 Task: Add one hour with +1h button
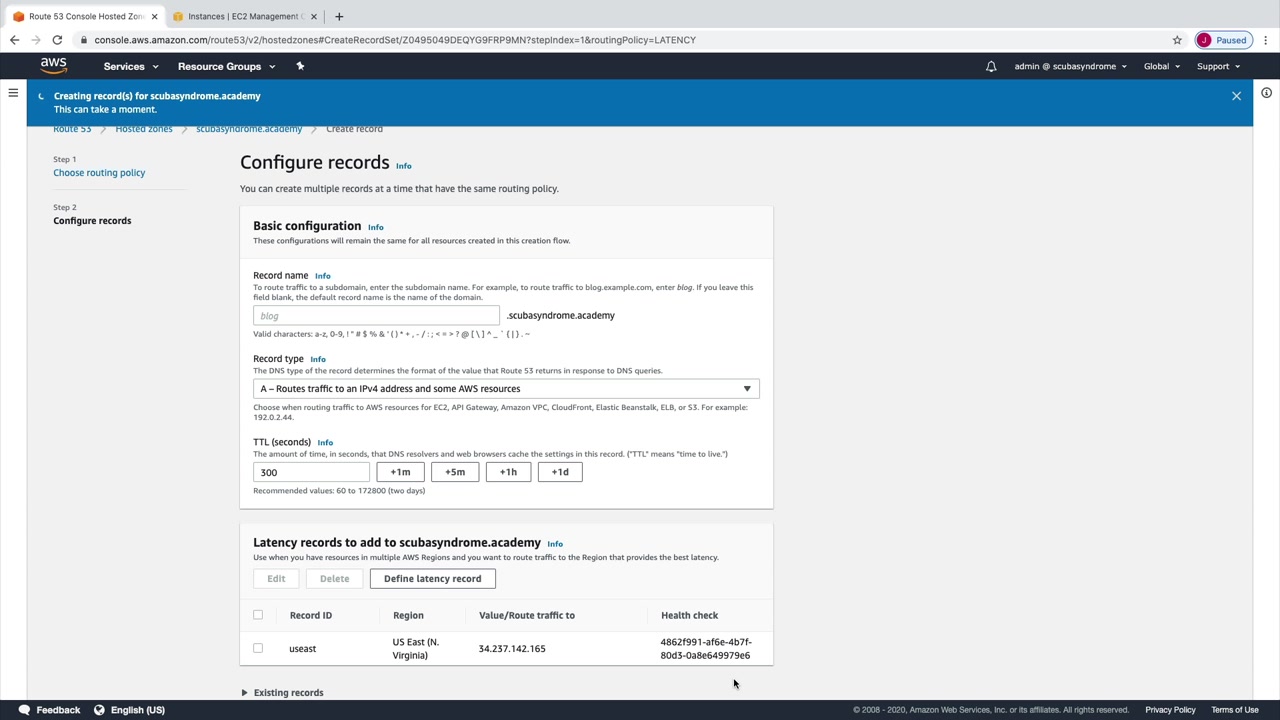pyautogui.click(x=508, y=472)
